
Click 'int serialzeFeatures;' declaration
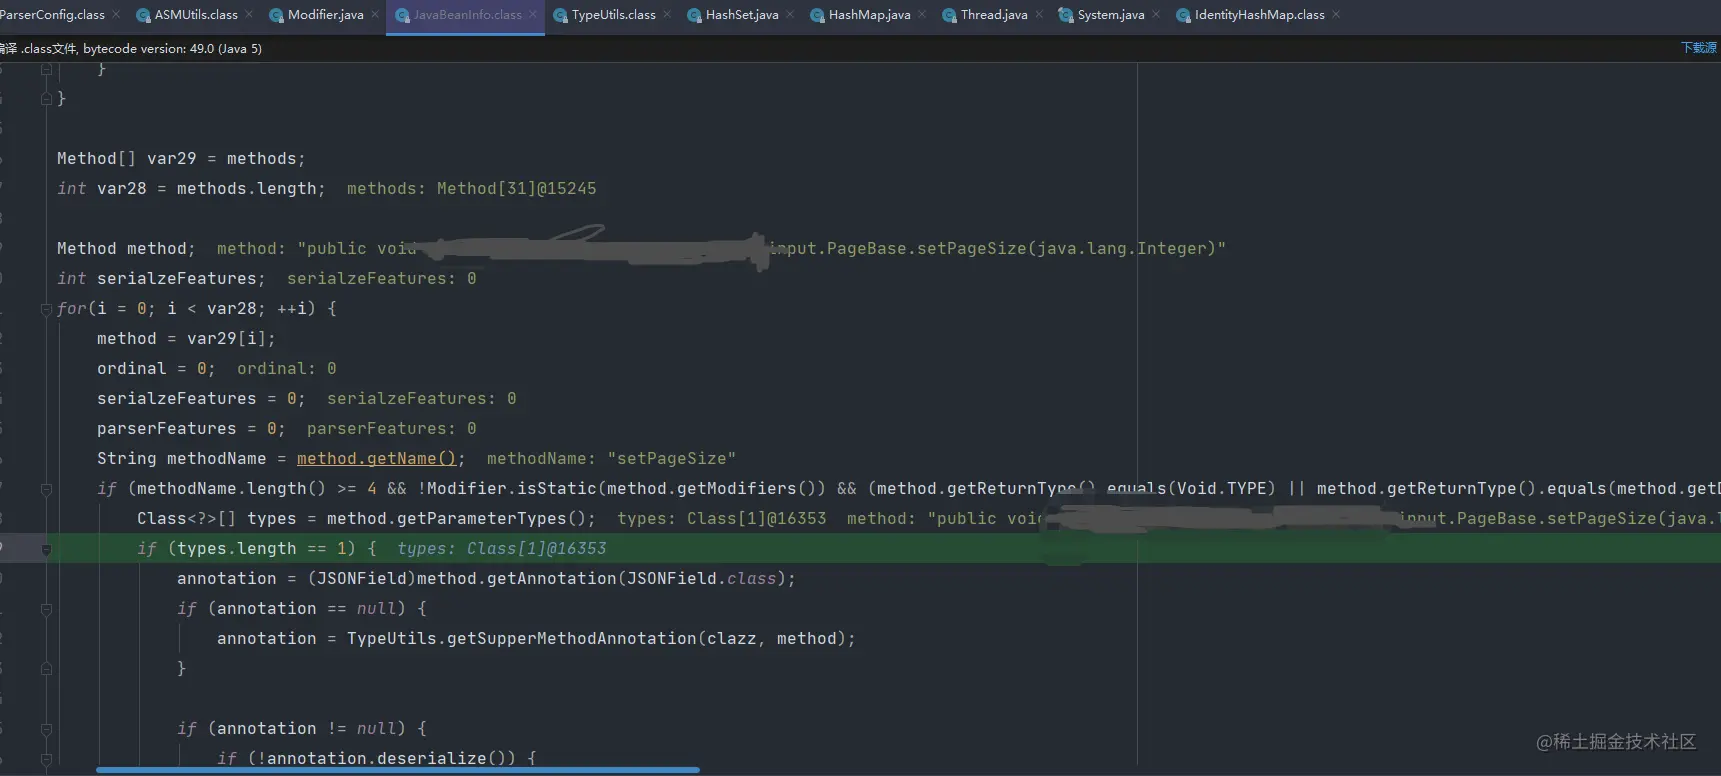click(161, 278)
